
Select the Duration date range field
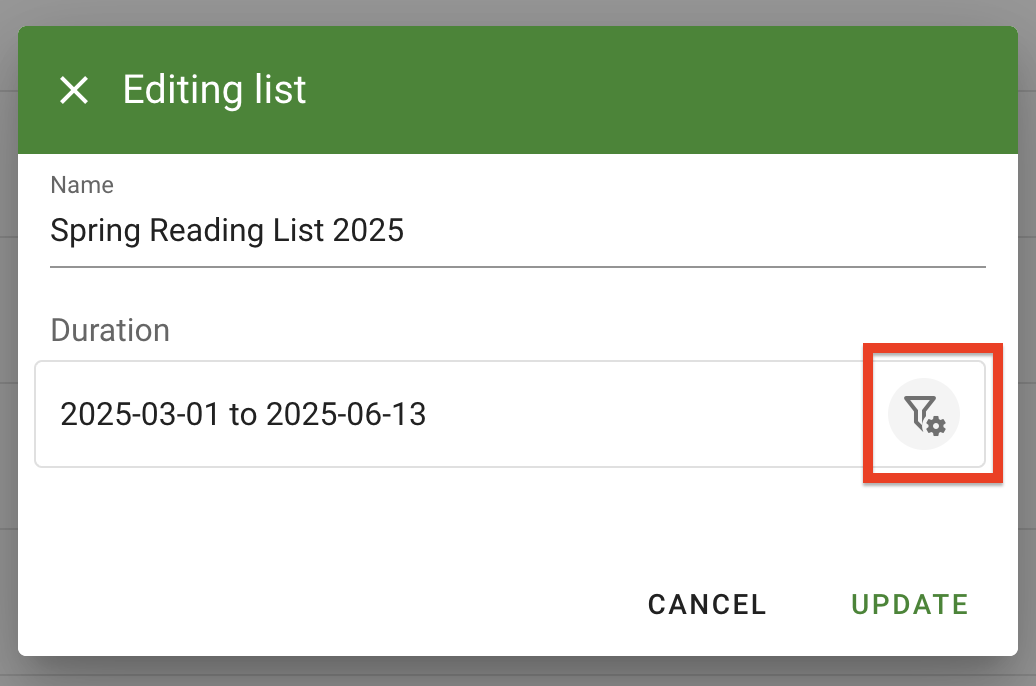tap(450, 414)
